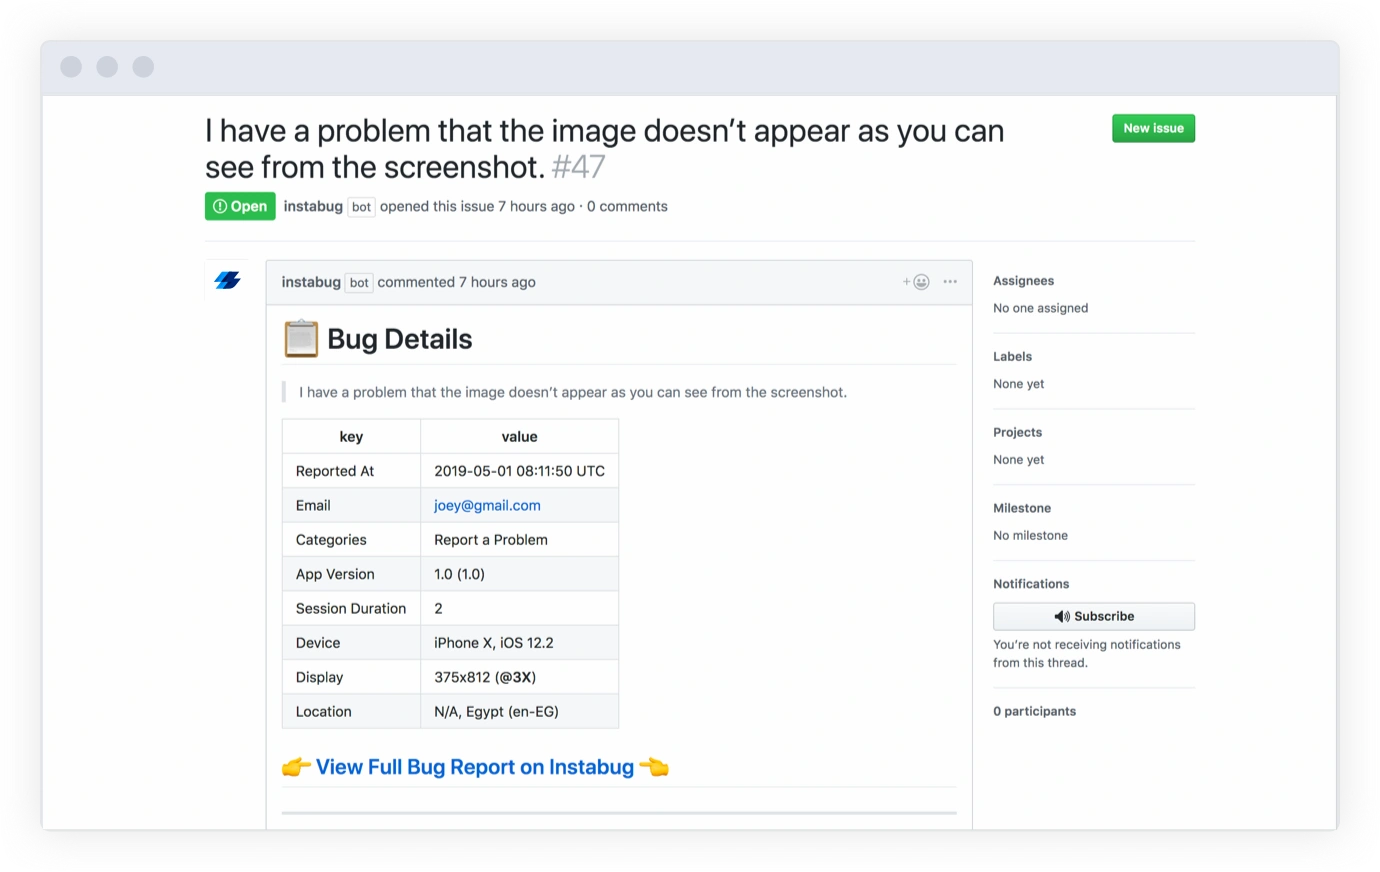
Task: Open the Assignees sidebar section
Action: [1023, 281]
